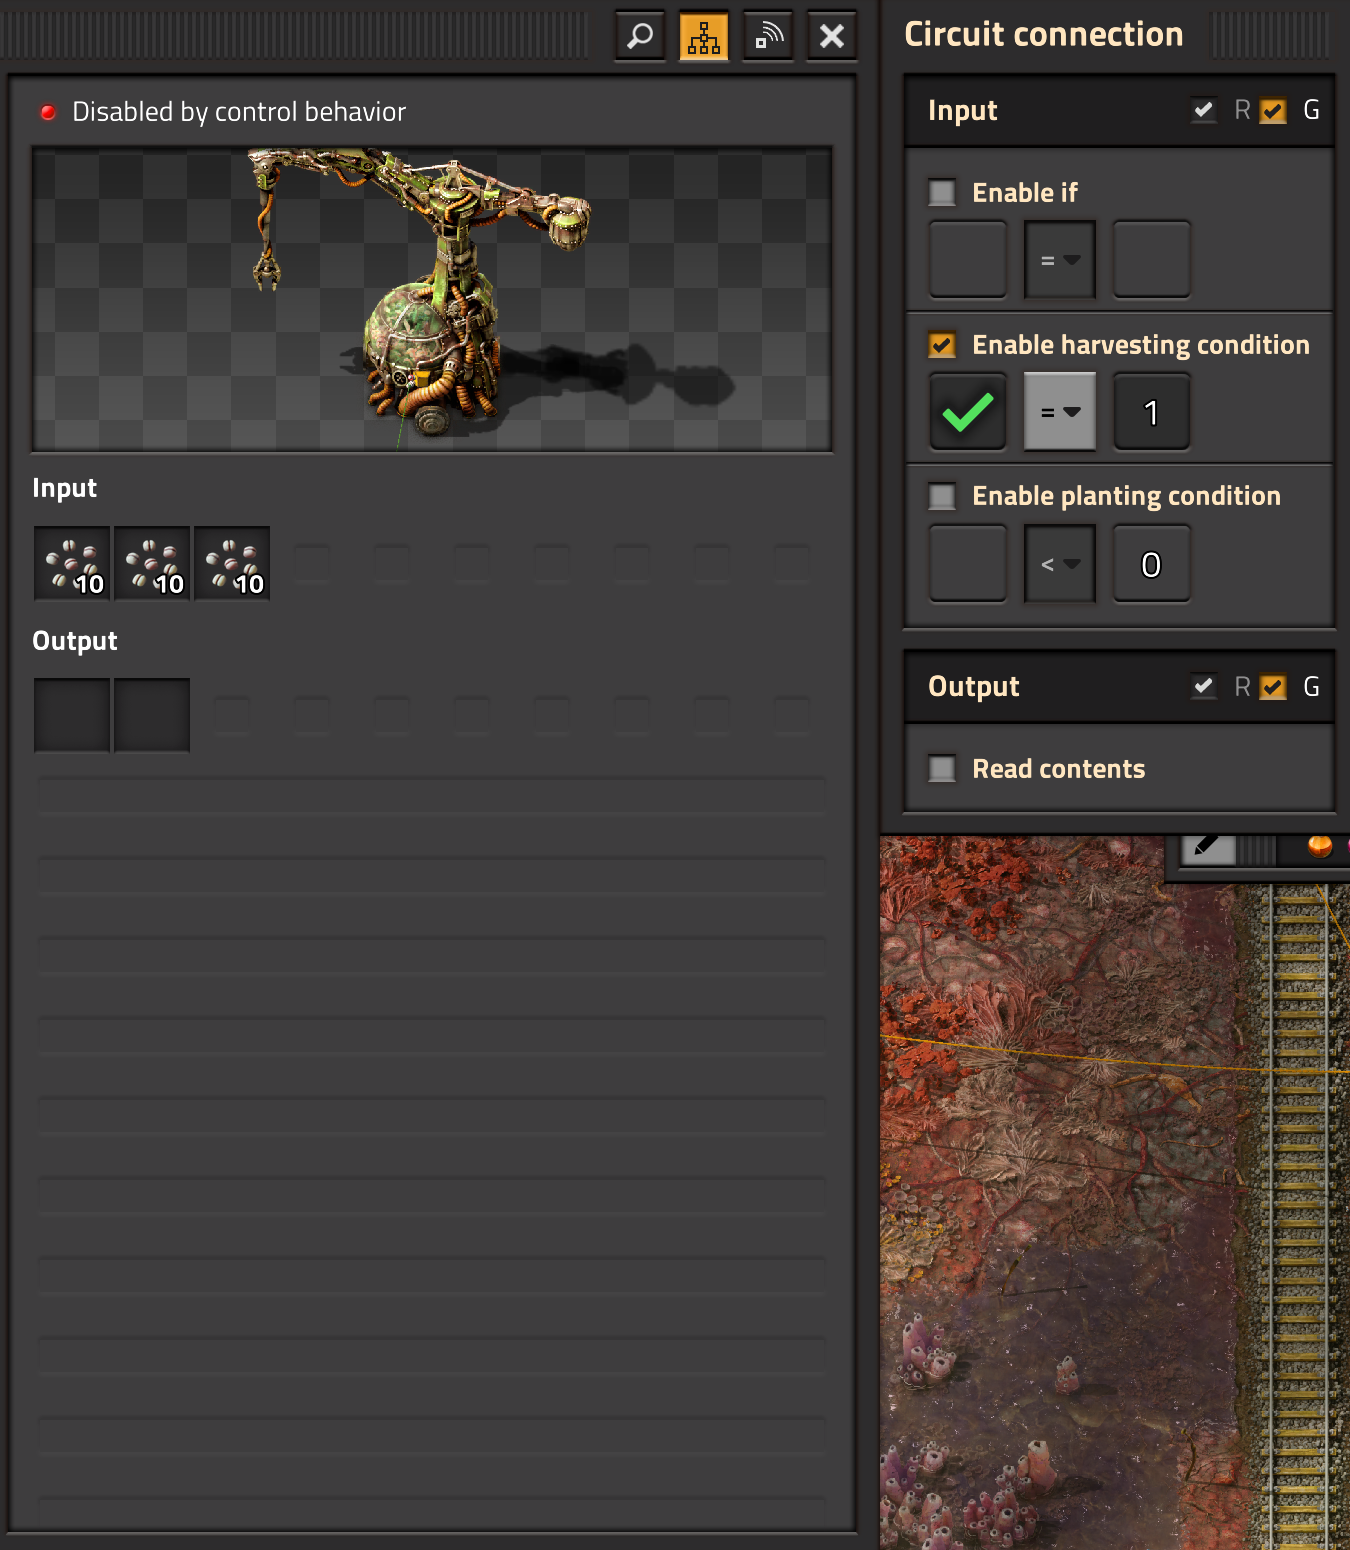
Task: Toggle the circuit network icon
Action: [704, 37]
